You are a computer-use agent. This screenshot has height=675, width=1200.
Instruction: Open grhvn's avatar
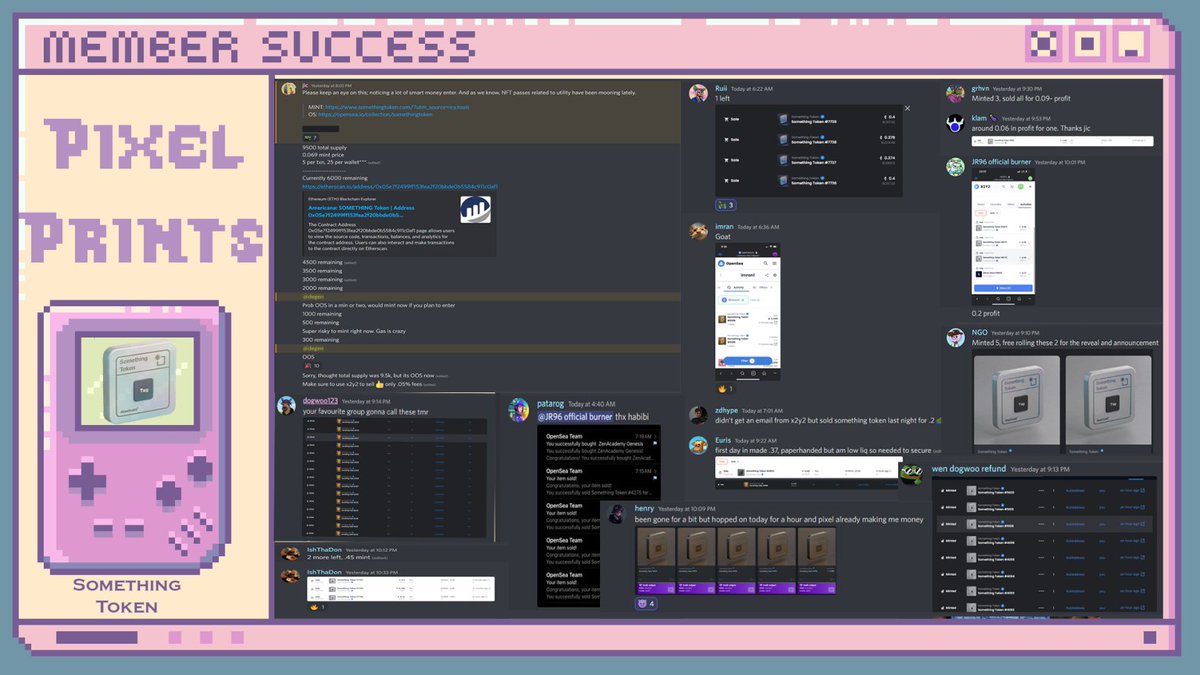pyautogui.click(x=955, y=94)
